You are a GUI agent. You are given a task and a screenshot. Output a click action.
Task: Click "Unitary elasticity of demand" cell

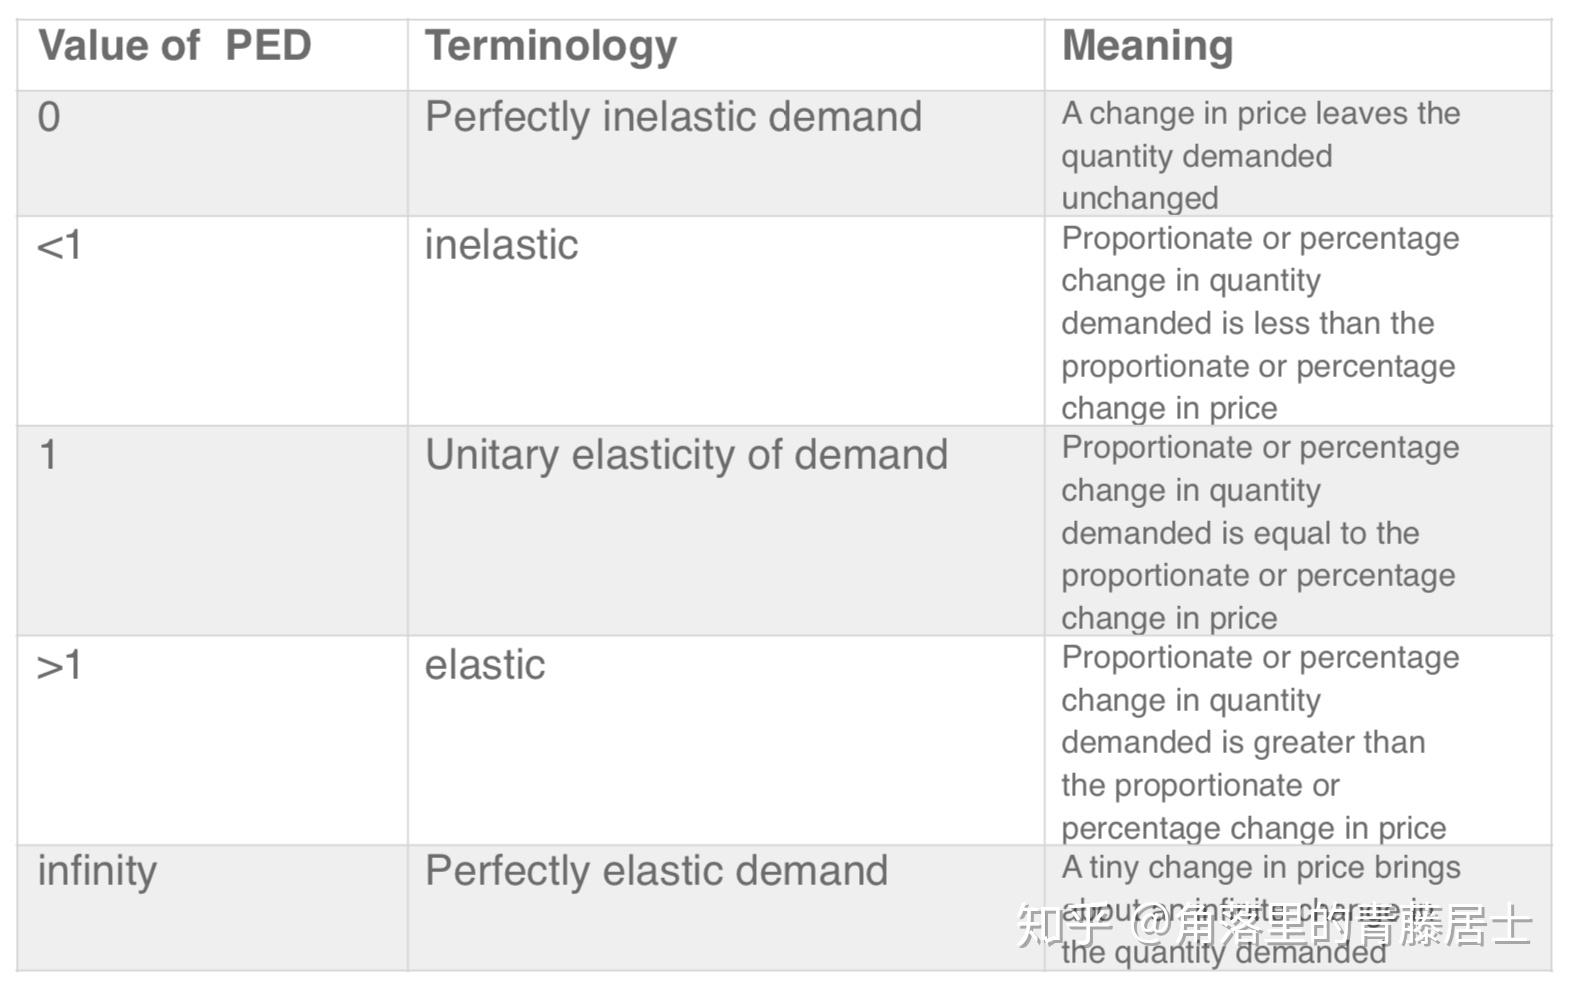[x=686, y=456]
